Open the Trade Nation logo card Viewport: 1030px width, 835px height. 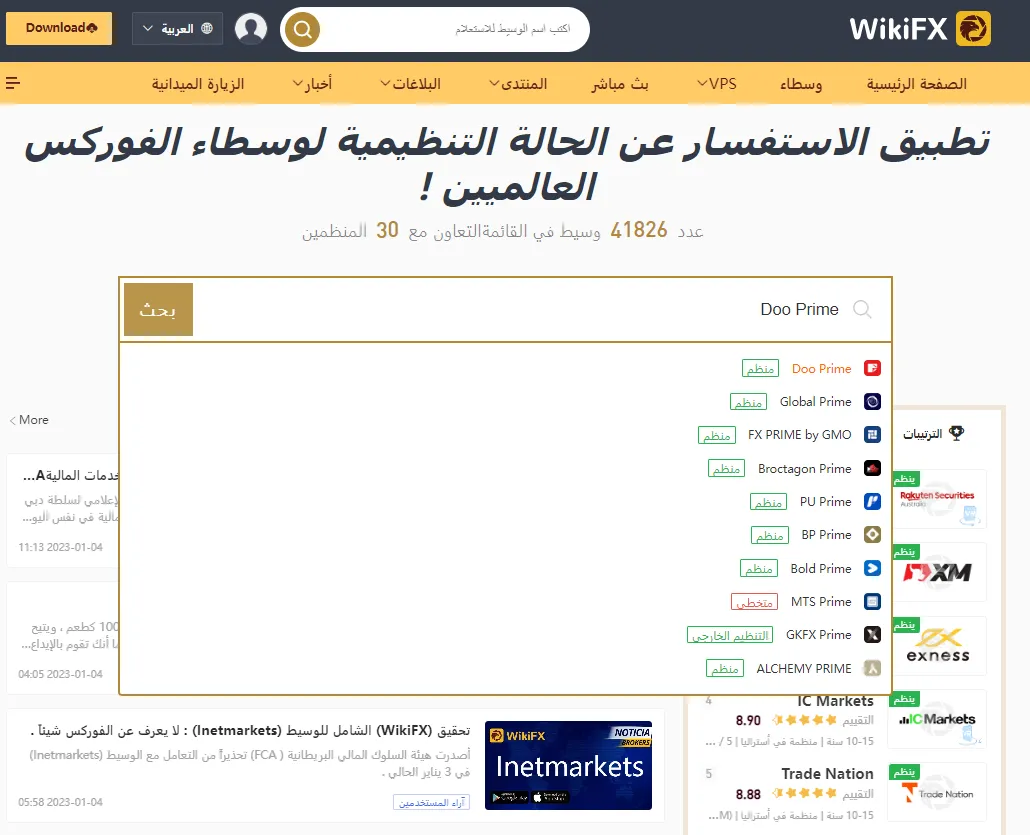937,792
